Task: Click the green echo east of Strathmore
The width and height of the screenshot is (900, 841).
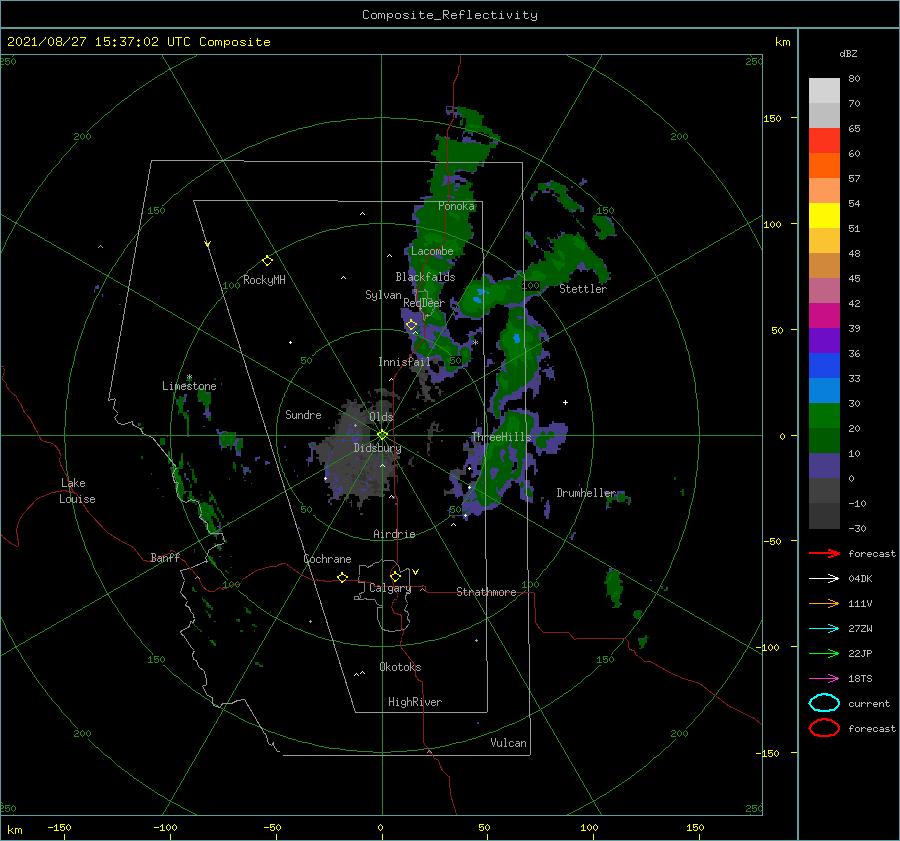Action: 614,586
